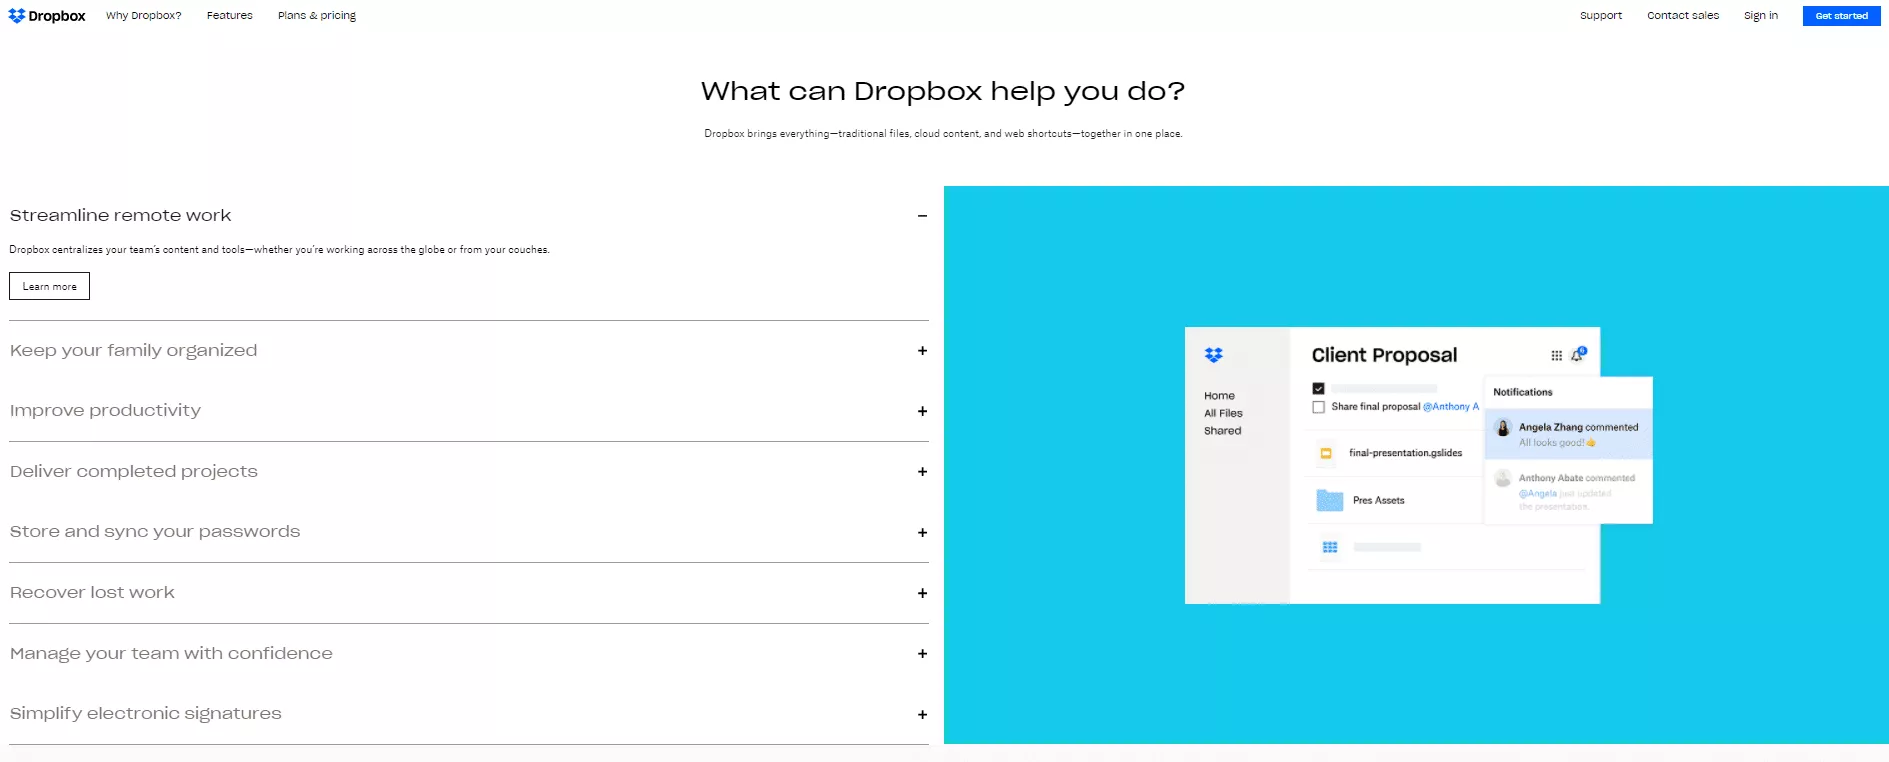Click the Dropbox logo in header
Screen dimensions: 1889x762
pyautogui.click(x=47, y=16)
